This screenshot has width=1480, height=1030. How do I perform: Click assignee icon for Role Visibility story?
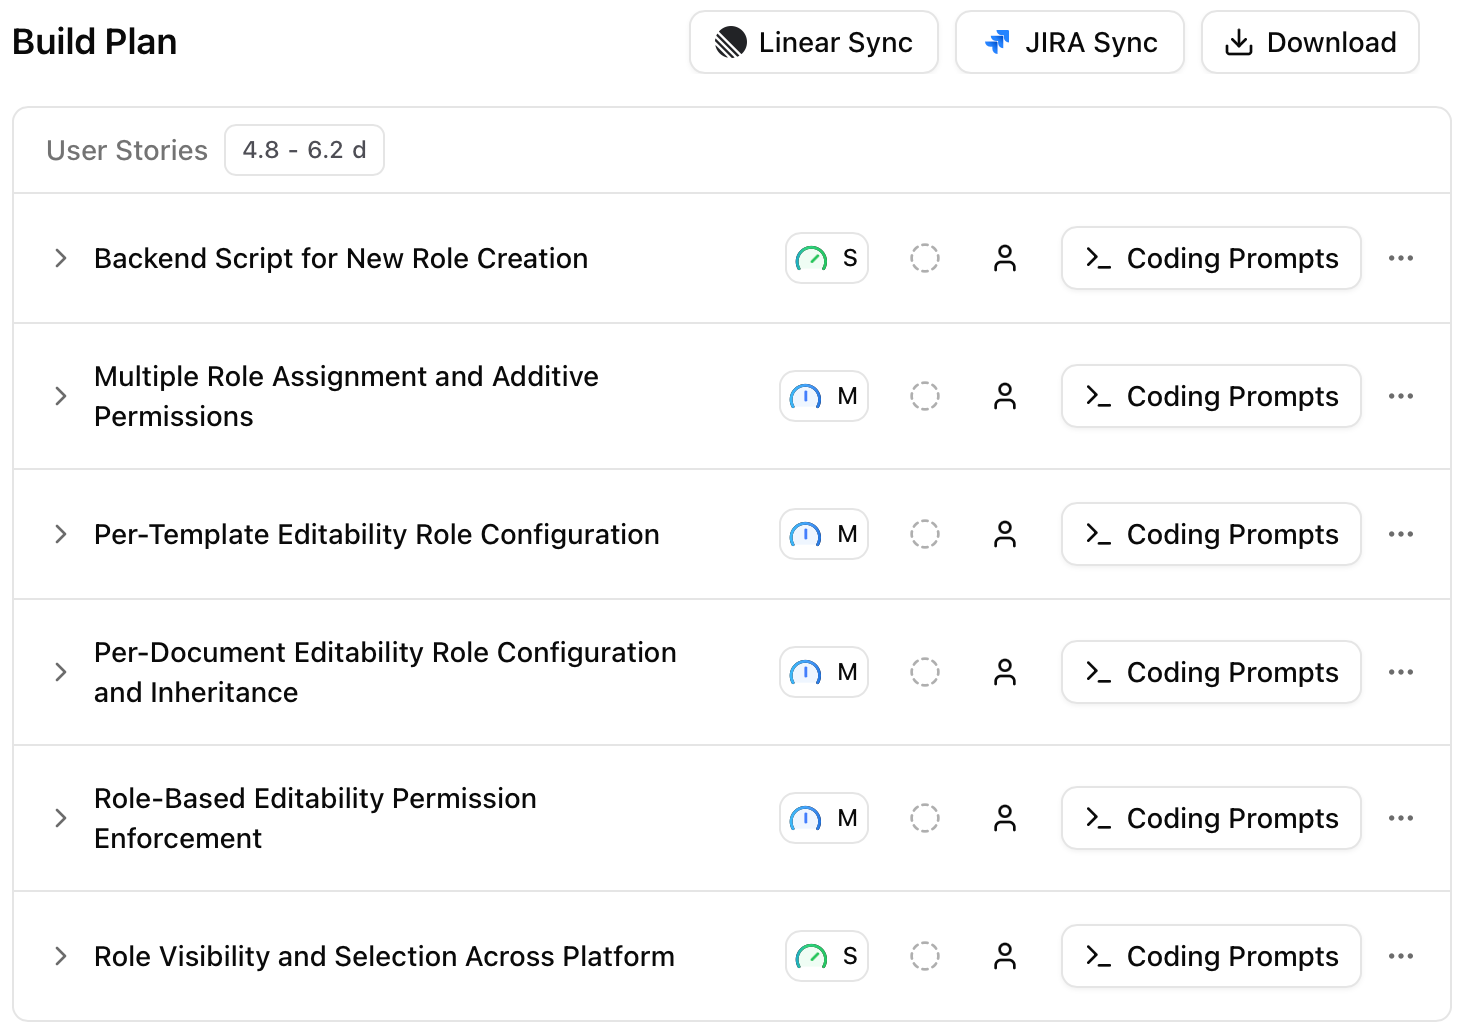click(x=1004, y=956)
